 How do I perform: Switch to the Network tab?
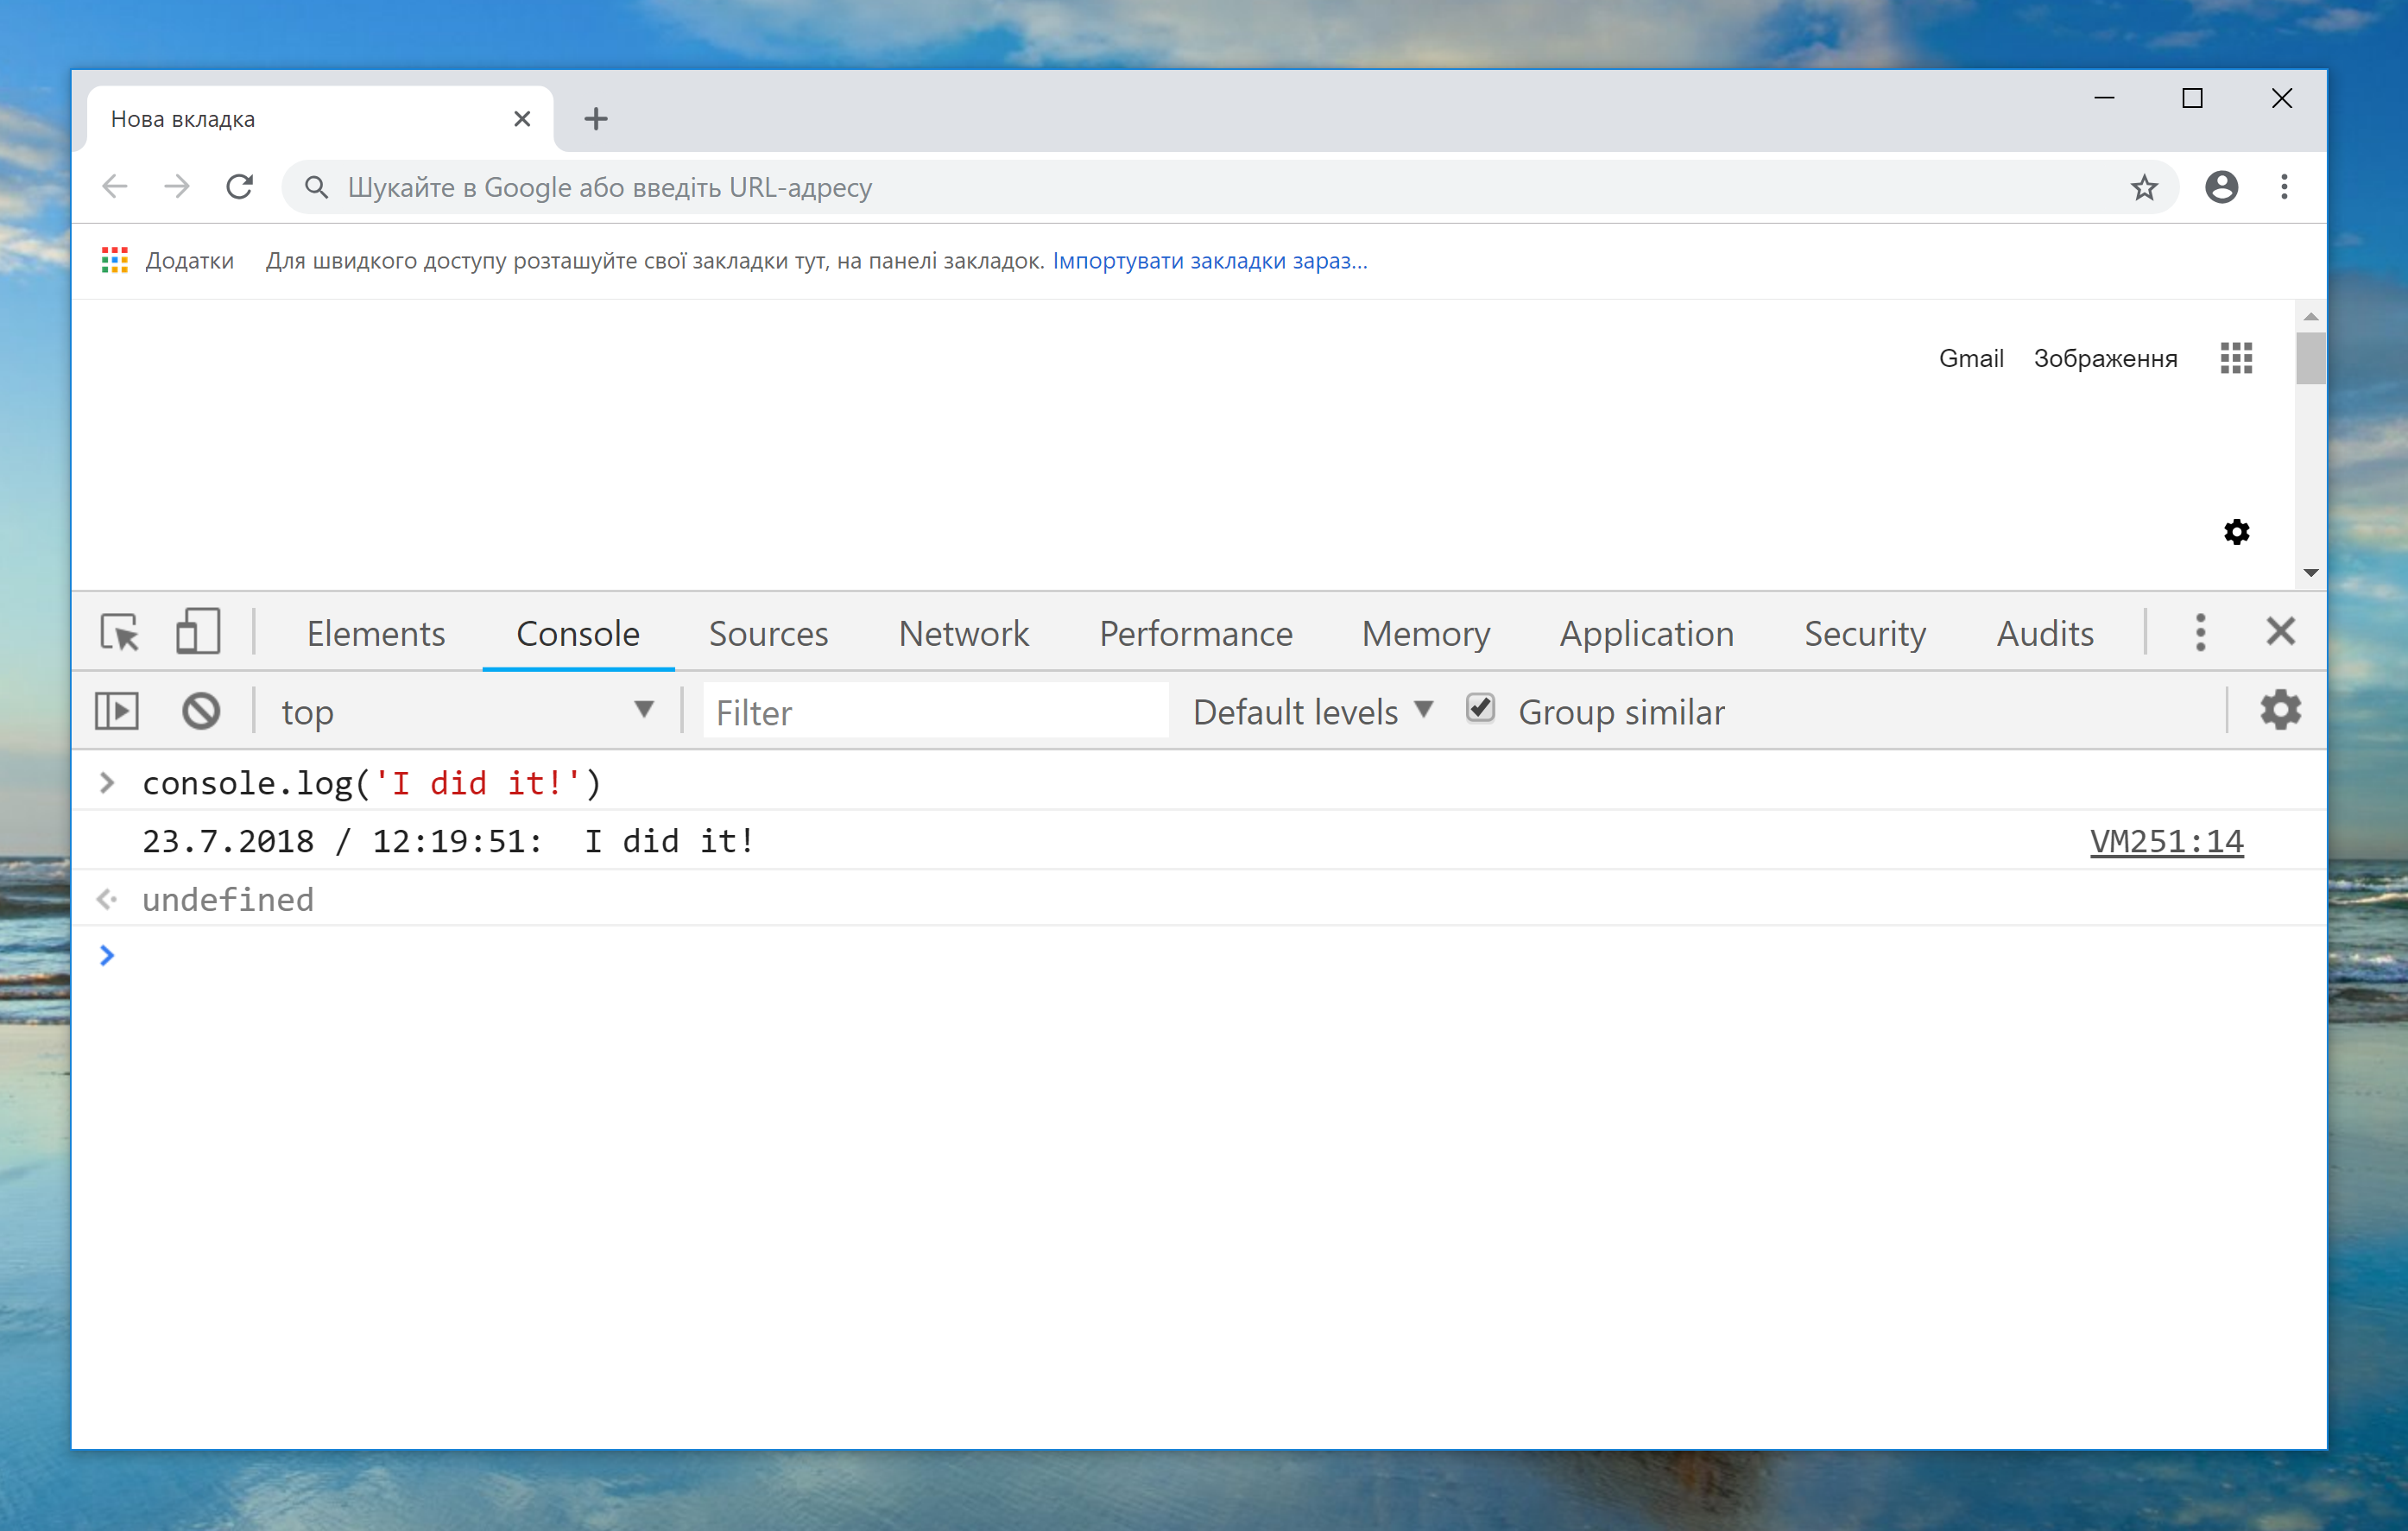(x=963, y=633)
